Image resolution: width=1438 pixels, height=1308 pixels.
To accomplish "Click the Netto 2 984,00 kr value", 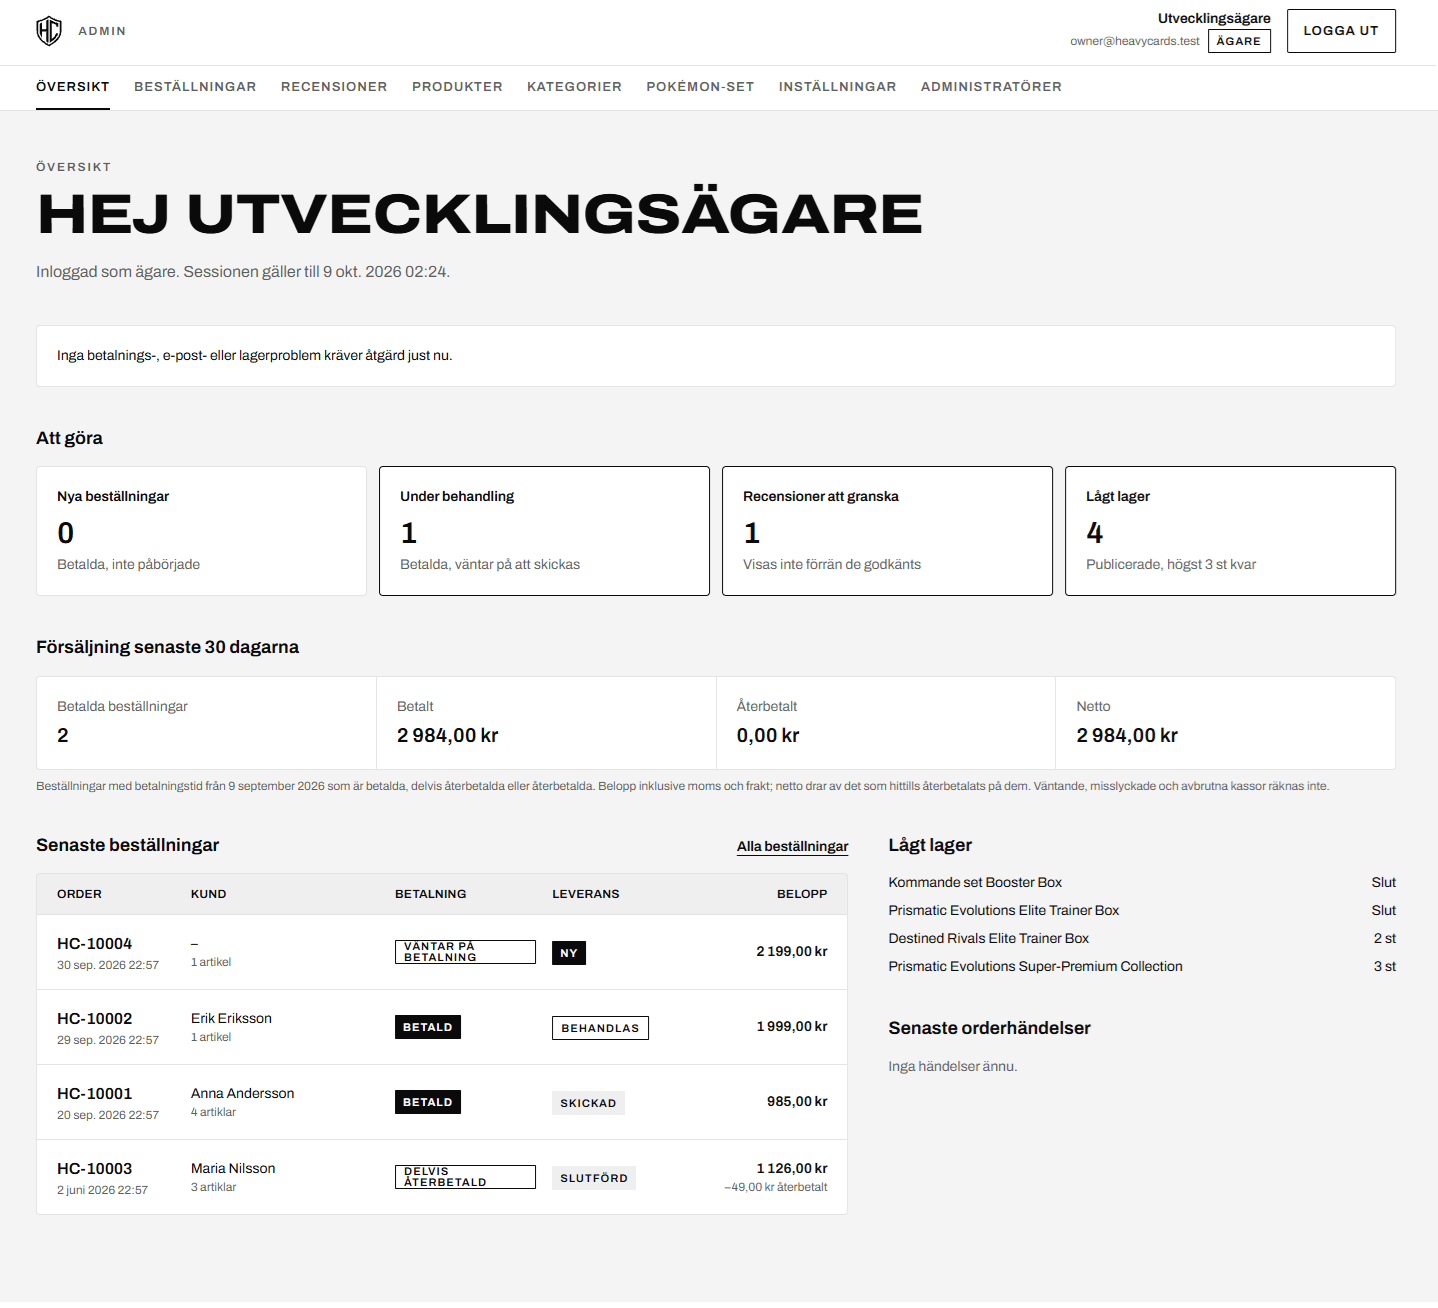I will click(x=1127, y=735).
